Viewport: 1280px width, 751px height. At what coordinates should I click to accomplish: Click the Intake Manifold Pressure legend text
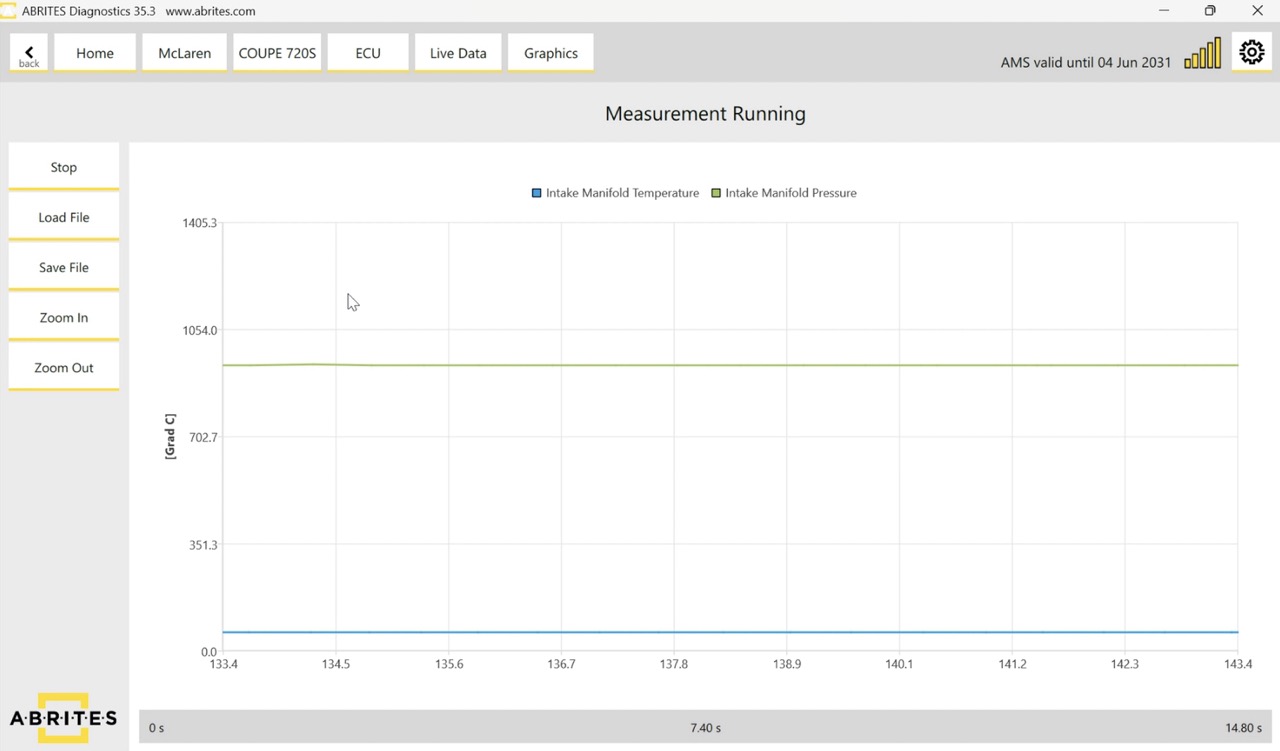click(x=791, y=193)
